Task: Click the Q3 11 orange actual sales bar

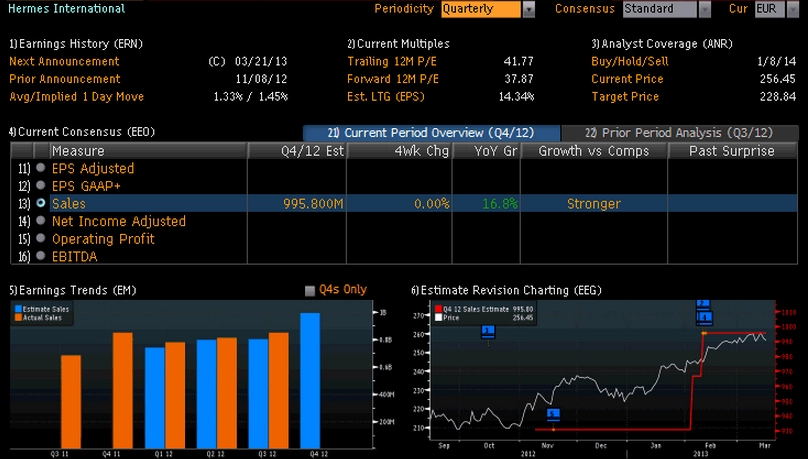Action: [x=71, y=402]
